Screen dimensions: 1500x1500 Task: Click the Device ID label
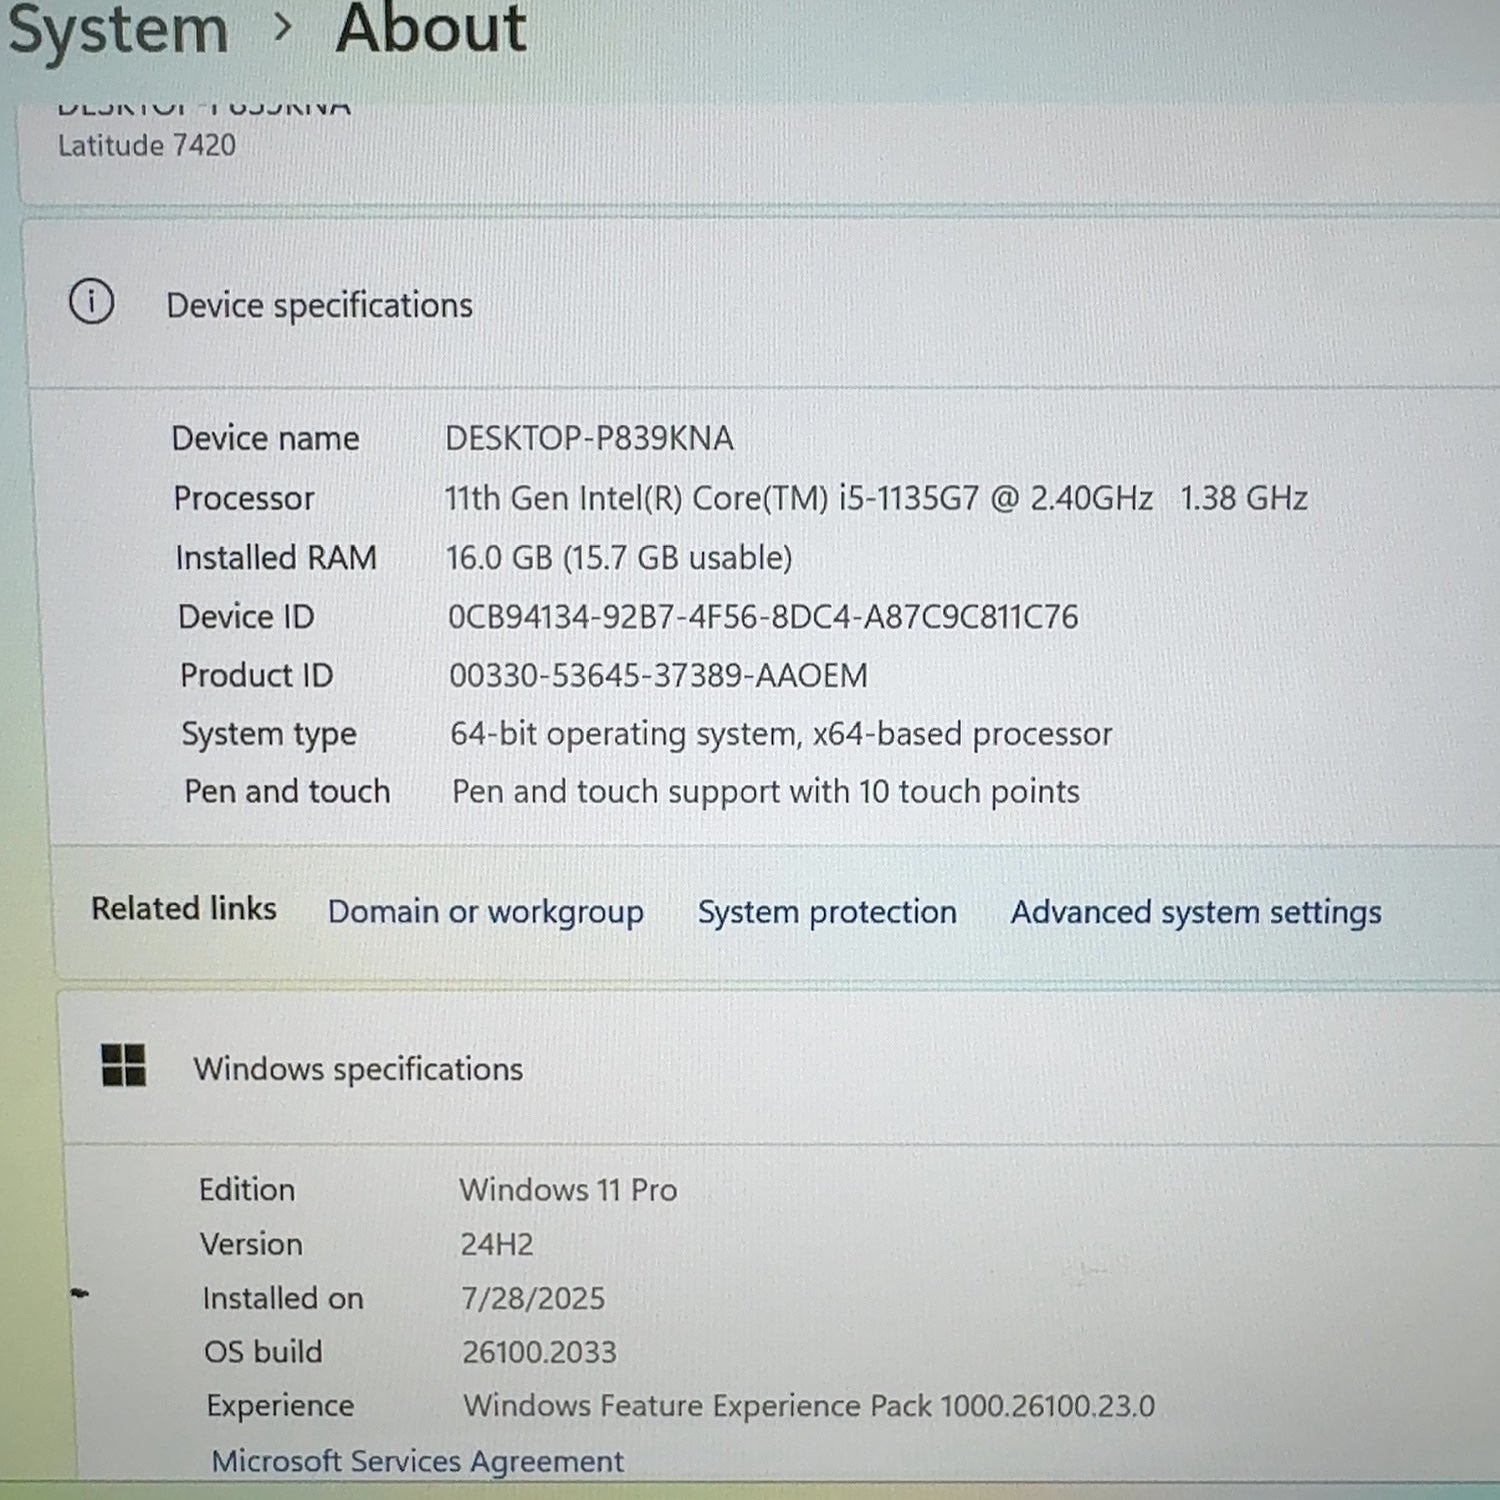click(246, 616)
